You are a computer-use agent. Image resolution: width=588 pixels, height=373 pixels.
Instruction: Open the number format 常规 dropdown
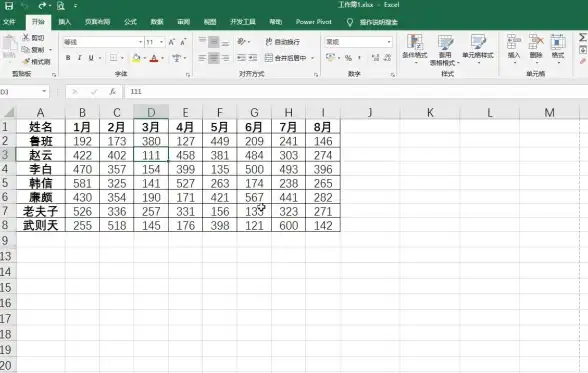[x=389, y=42]
